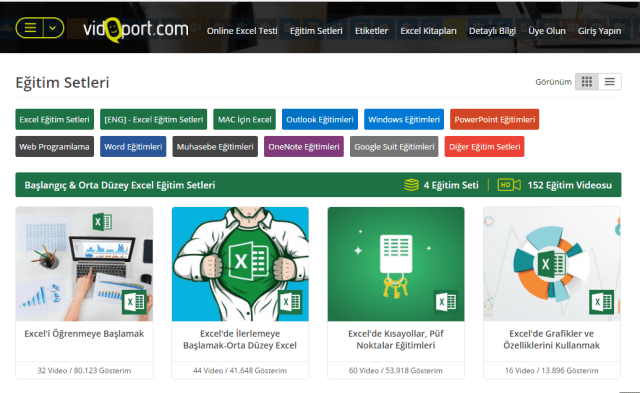The width and height of the screenshot is (640, 393).
Task: Select Outlook Eğitimleri category button
Action: point(320,120)
